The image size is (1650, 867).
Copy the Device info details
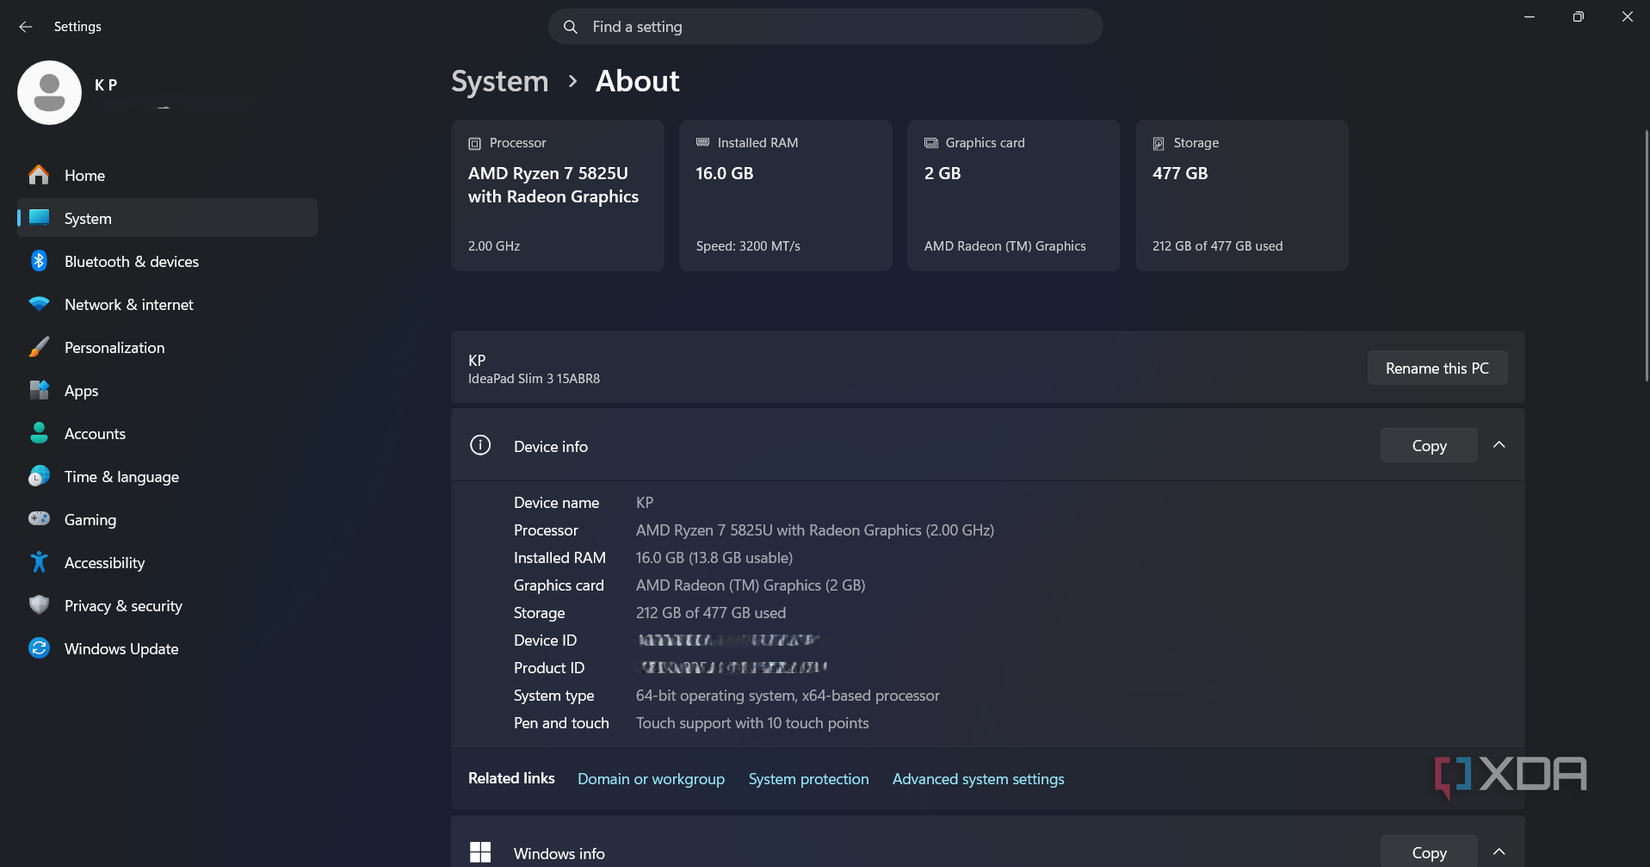(x=1429, y=446)
